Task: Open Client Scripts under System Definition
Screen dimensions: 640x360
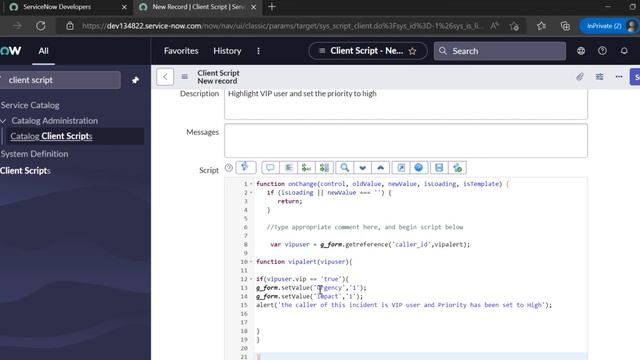Action: pyautogui.click(x=25, y=171)
